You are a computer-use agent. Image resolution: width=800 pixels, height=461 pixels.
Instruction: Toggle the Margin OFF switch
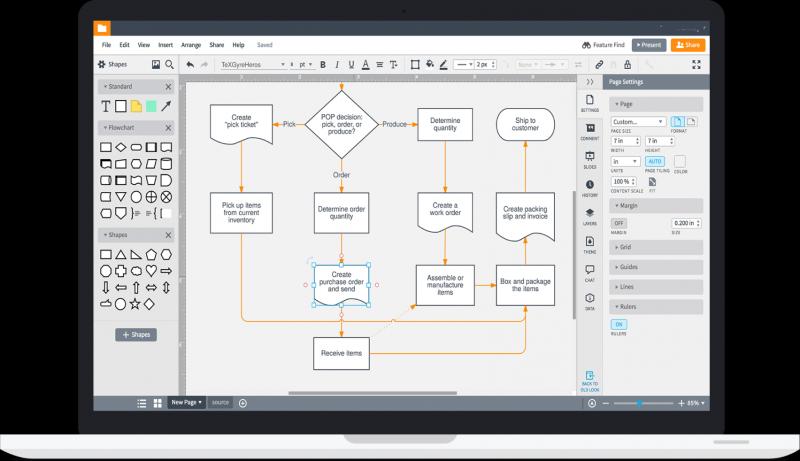(619, 222)
